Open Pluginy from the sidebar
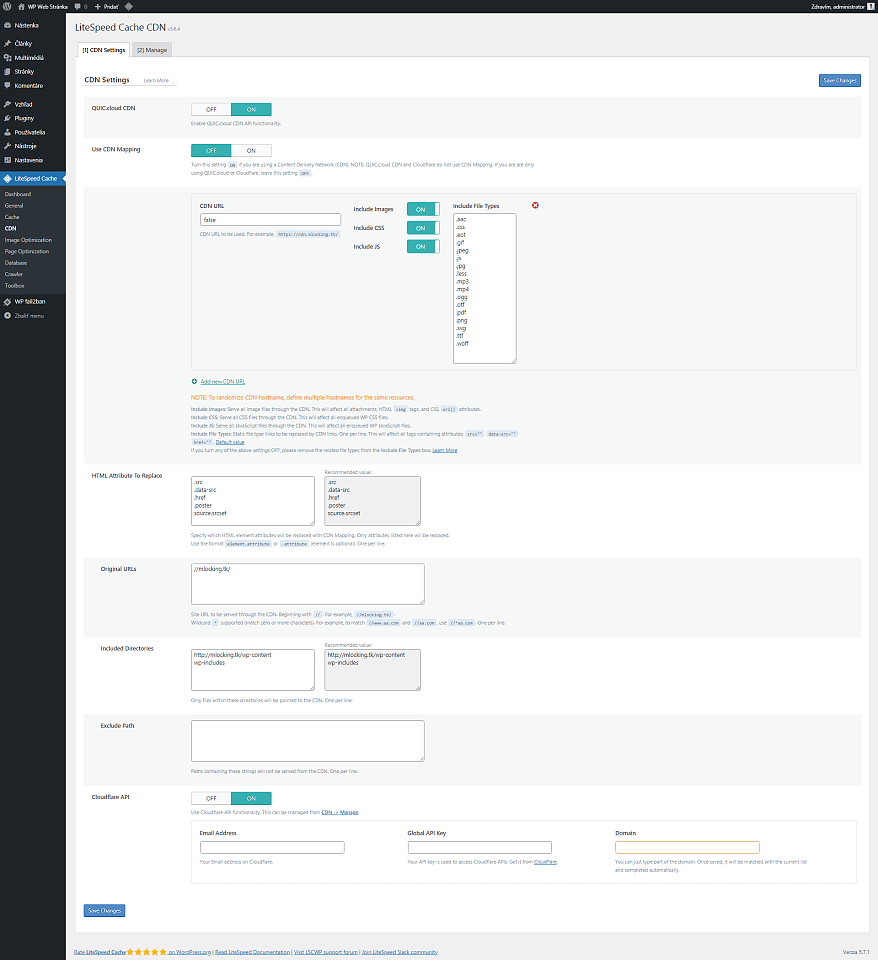The height and width of the screenshot is (960, 878). coord(24,118)
